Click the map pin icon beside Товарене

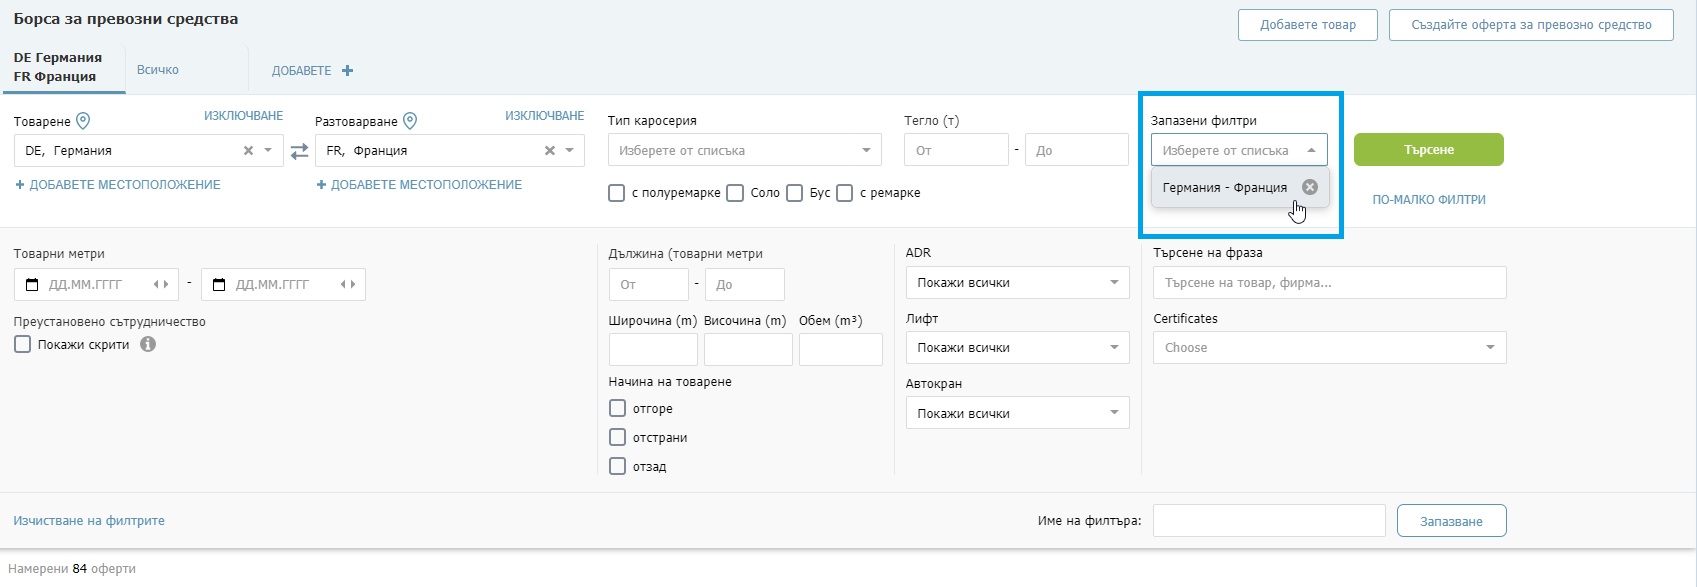pyautogui.click(x=83, y=121)
